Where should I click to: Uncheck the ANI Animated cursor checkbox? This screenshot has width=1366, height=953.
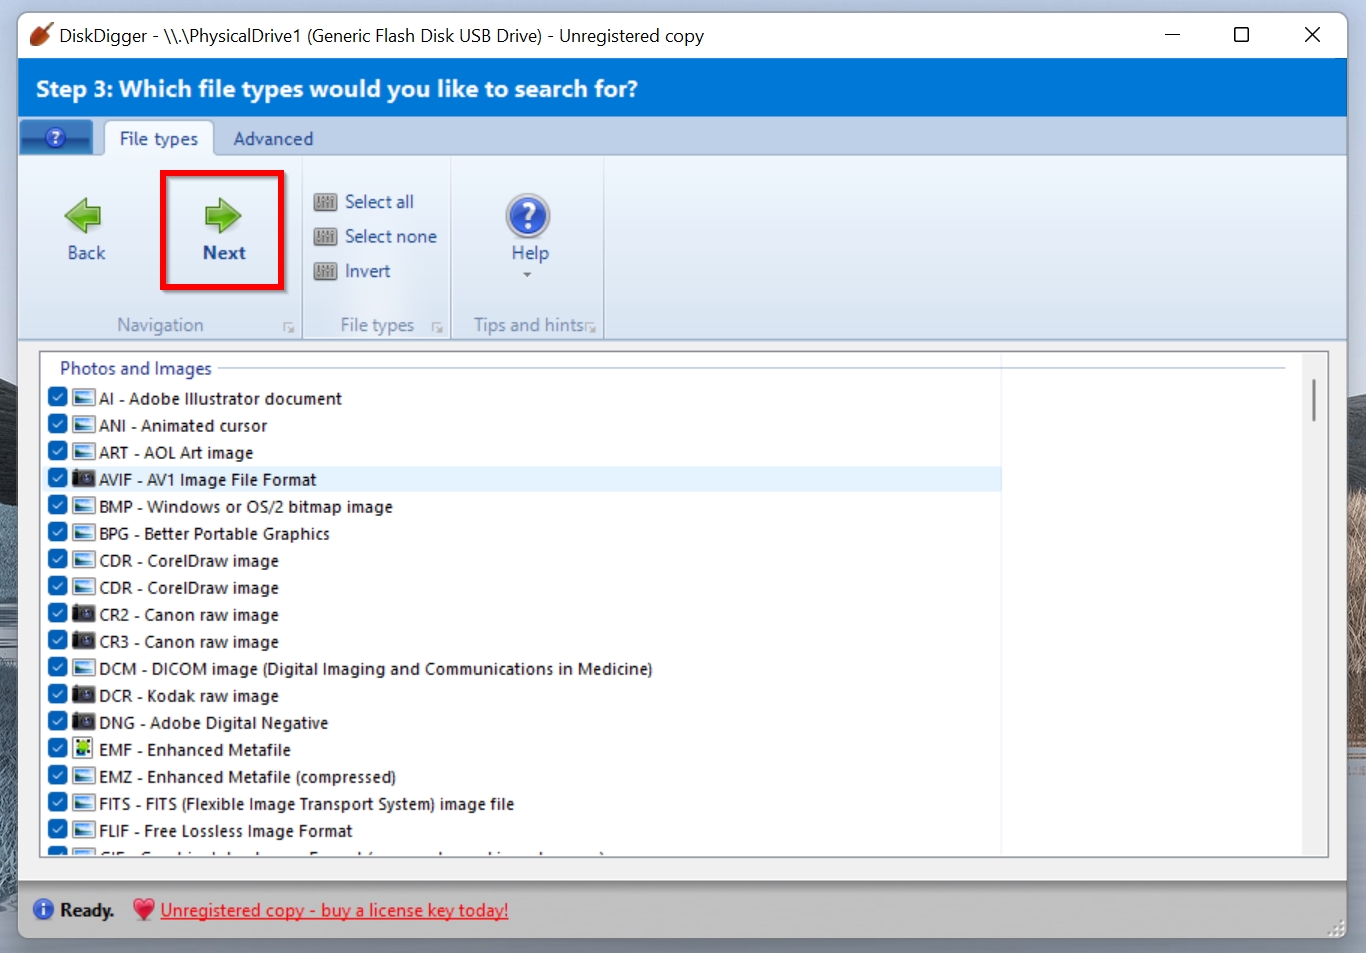(x=58, y=424)
